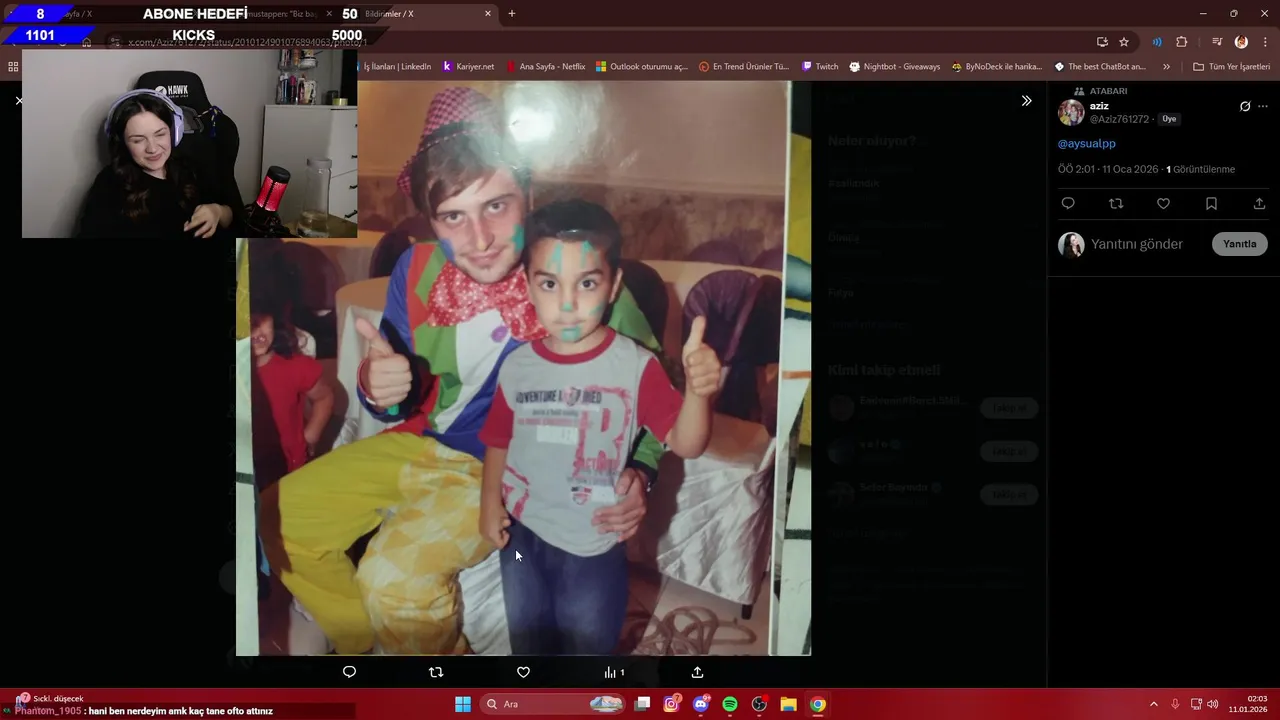Viewport: 1280px width, 720px height.
Task: Open the Chrome three-dot menu
Action: pos(1266,42)
